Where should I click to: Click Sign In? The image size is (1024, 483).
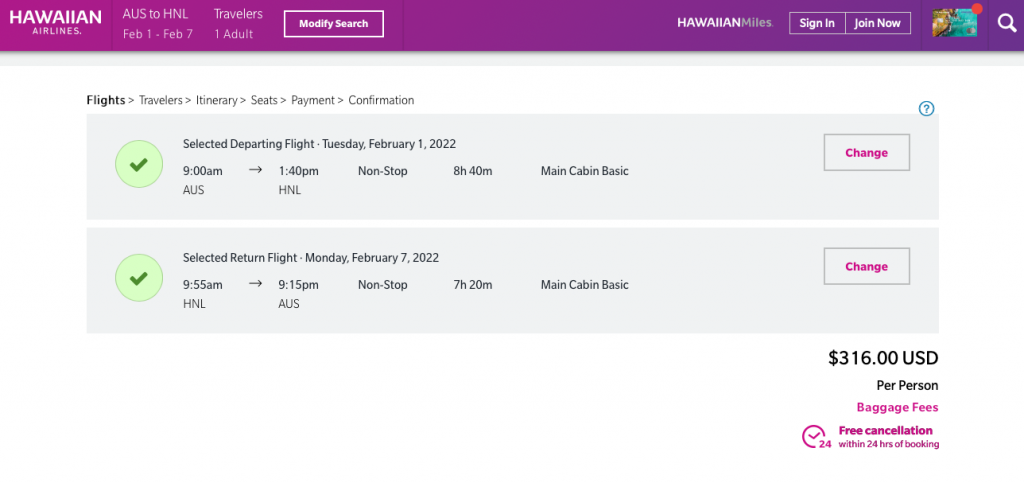click(x=817, y=23)
